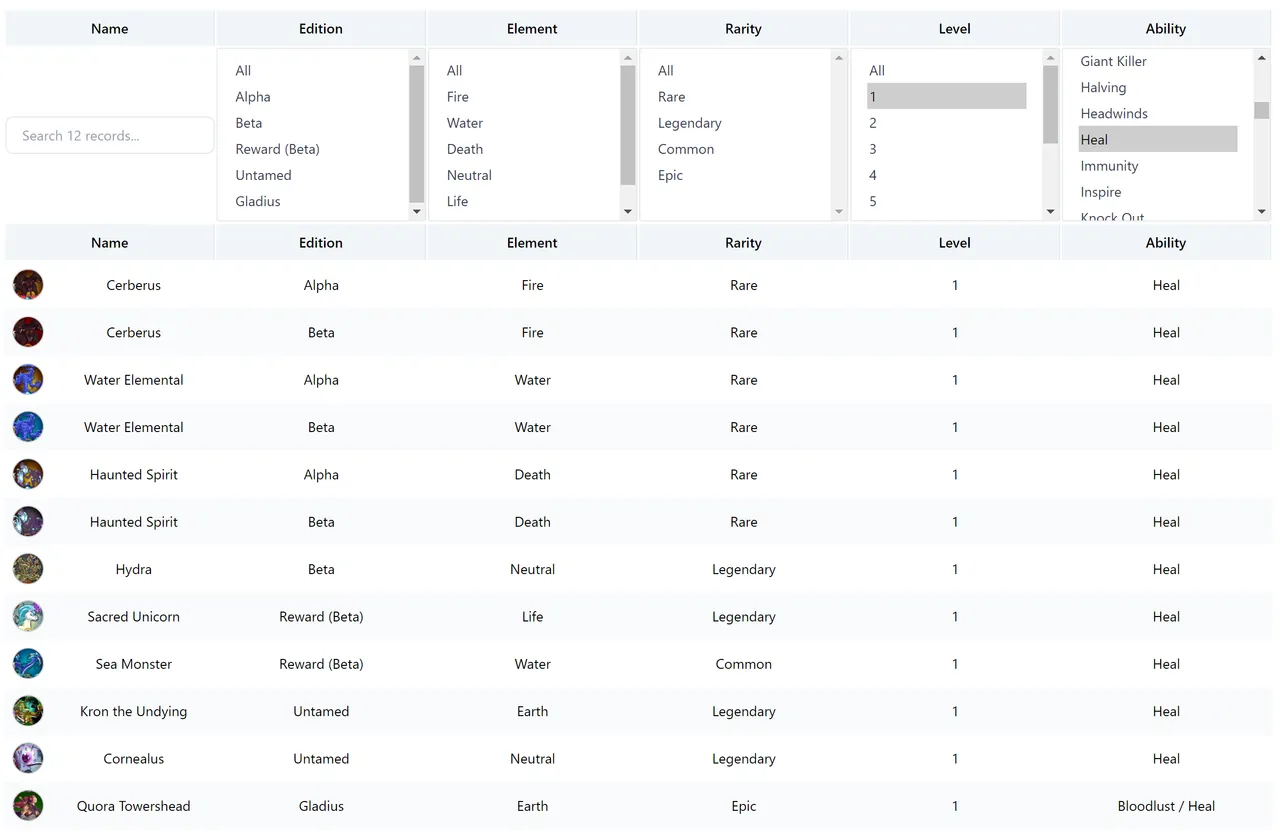Select Beta in the Edition filter list
This screenshot has width=1280, height=833.
(x=315, y=123)
